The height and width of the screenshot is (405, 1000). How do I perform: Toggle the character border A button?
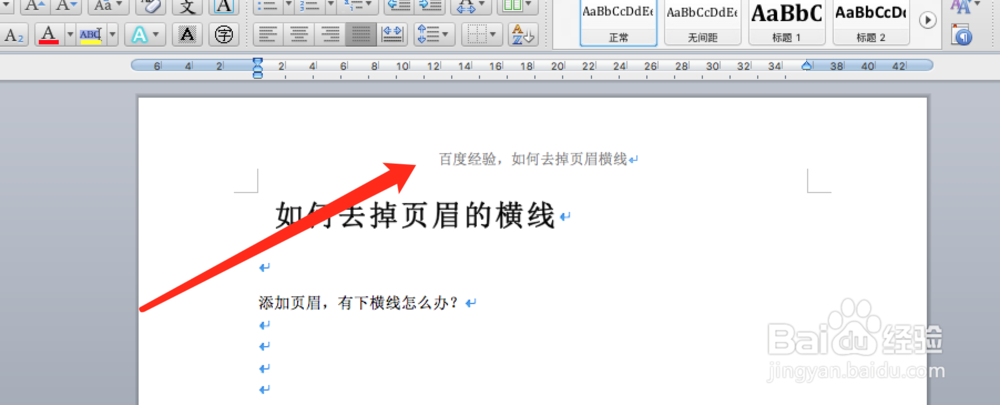[x=223, y=6]
